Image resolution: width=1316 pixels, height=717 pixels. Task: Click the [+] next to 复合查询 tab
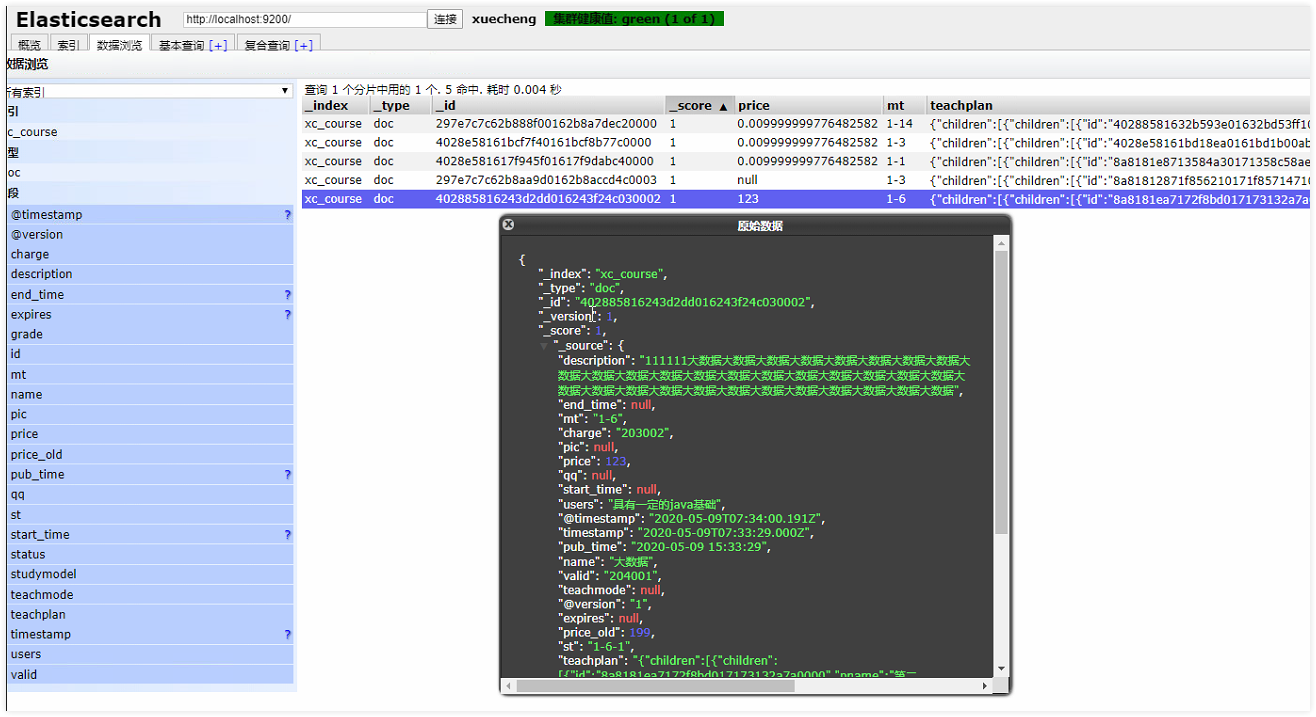pyautogui.click(x=304, y=45)
